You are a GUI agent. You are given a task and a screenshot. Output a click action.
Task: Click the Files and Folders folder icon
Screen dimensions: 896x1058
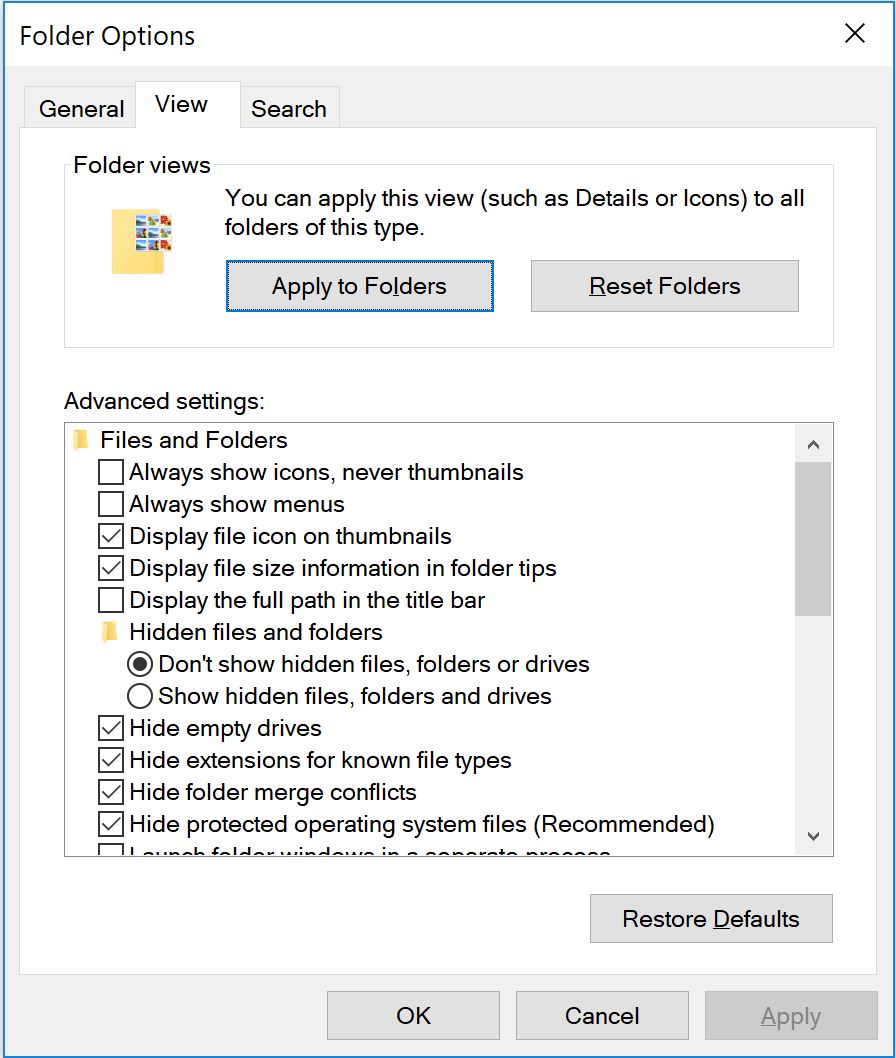click(81, 440)
